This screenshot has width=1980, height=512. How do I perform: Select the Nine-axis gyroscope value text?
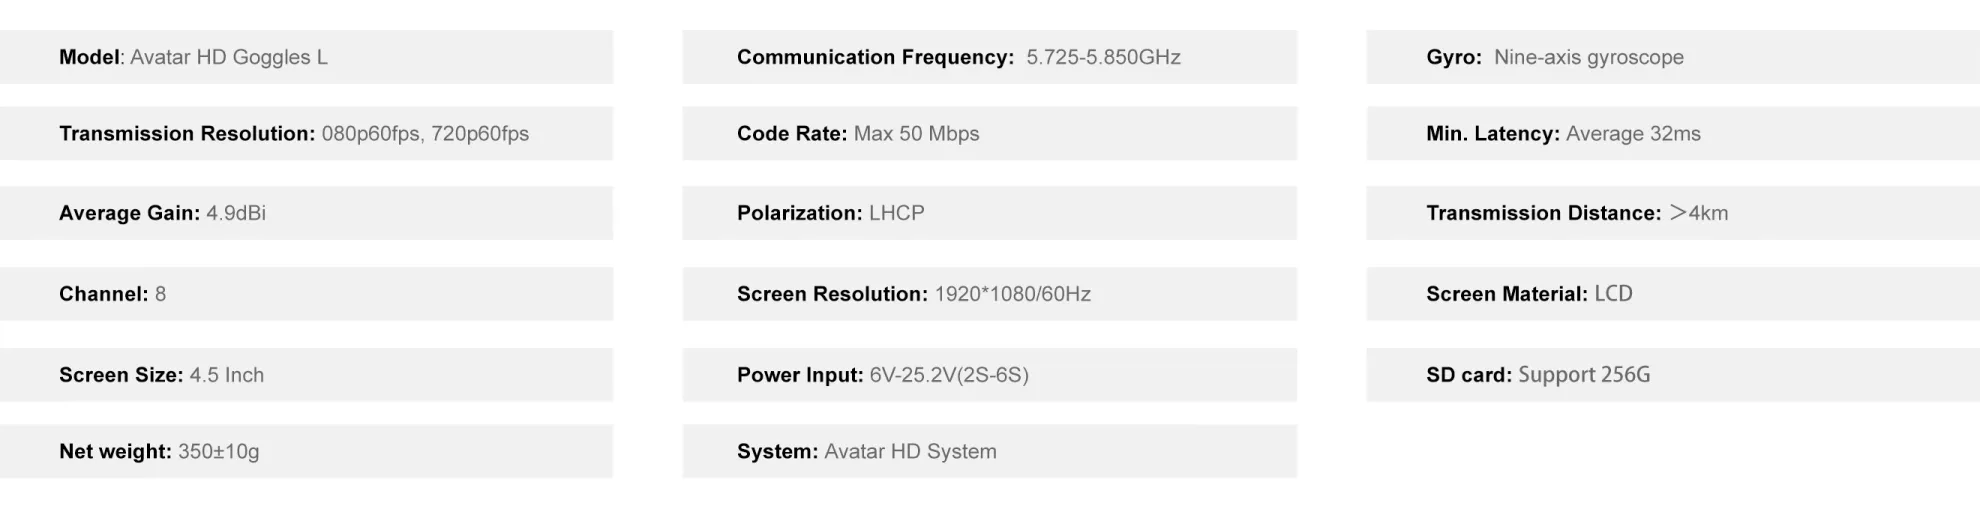pos(1588,57)
